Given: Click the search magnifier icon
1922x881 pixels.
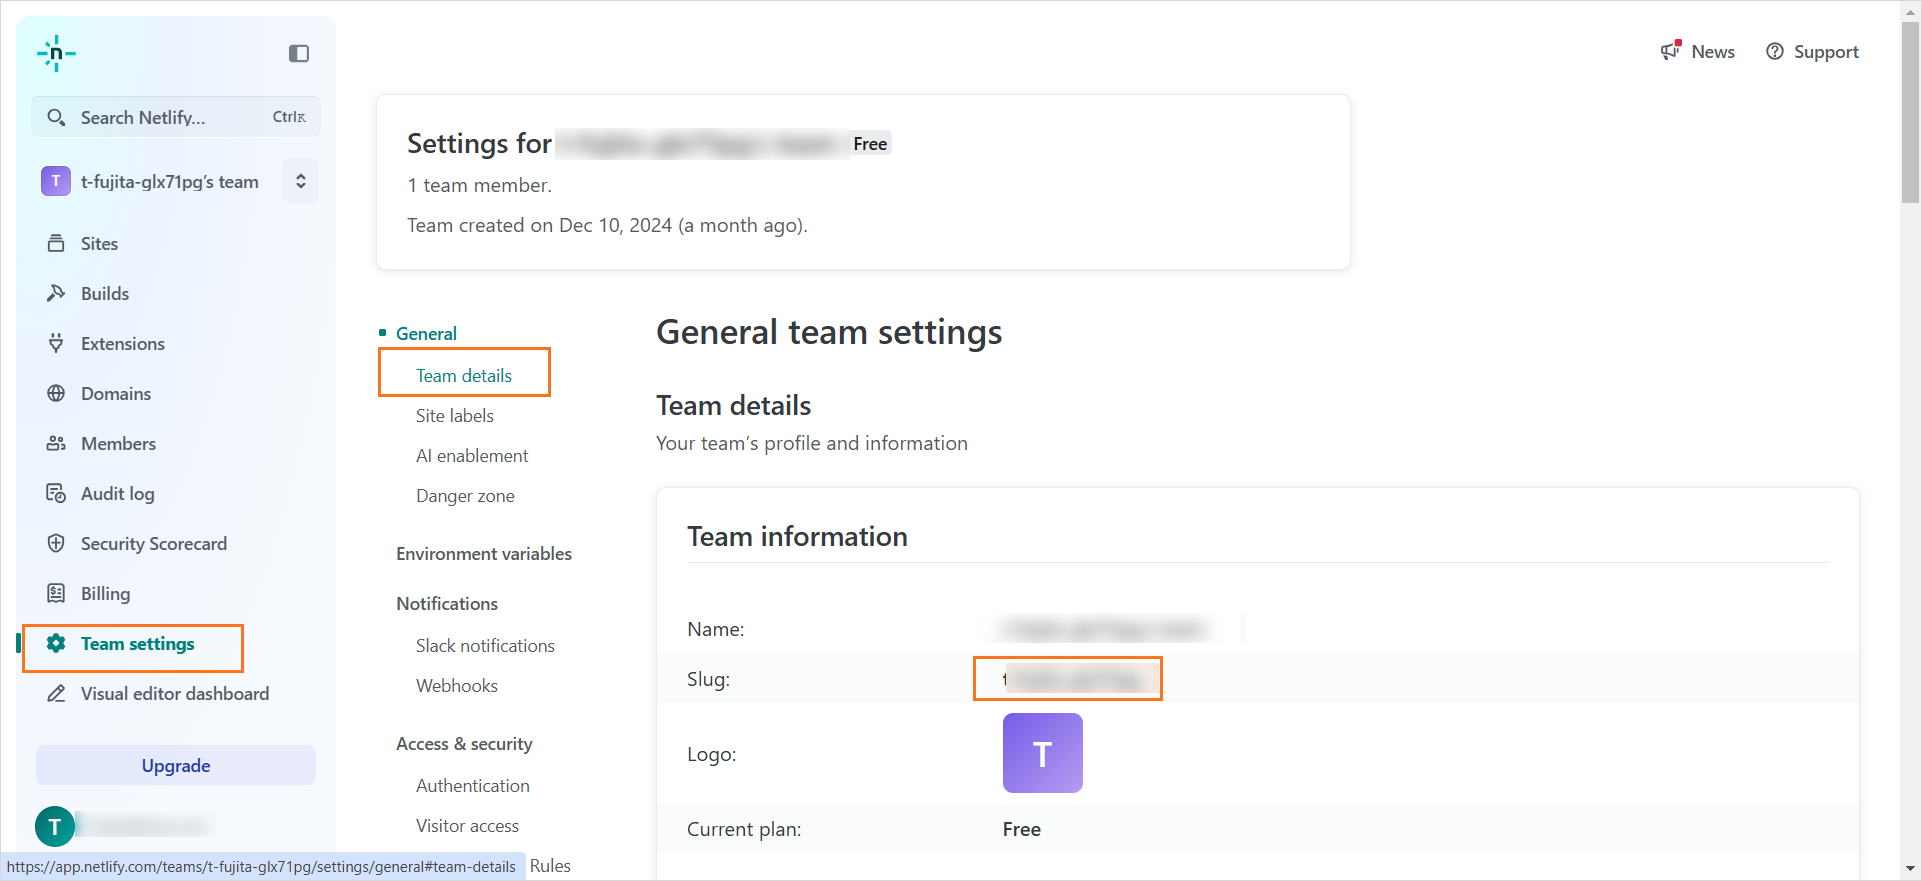Looking at the screenshot, I should (x=56, y=117).
